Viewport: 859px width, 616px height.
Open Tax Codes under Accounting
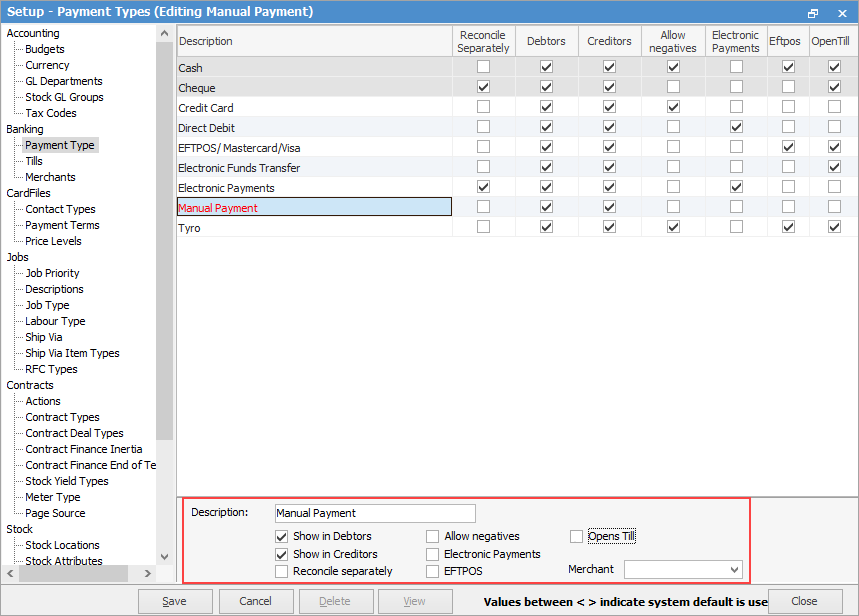point(50,113)
